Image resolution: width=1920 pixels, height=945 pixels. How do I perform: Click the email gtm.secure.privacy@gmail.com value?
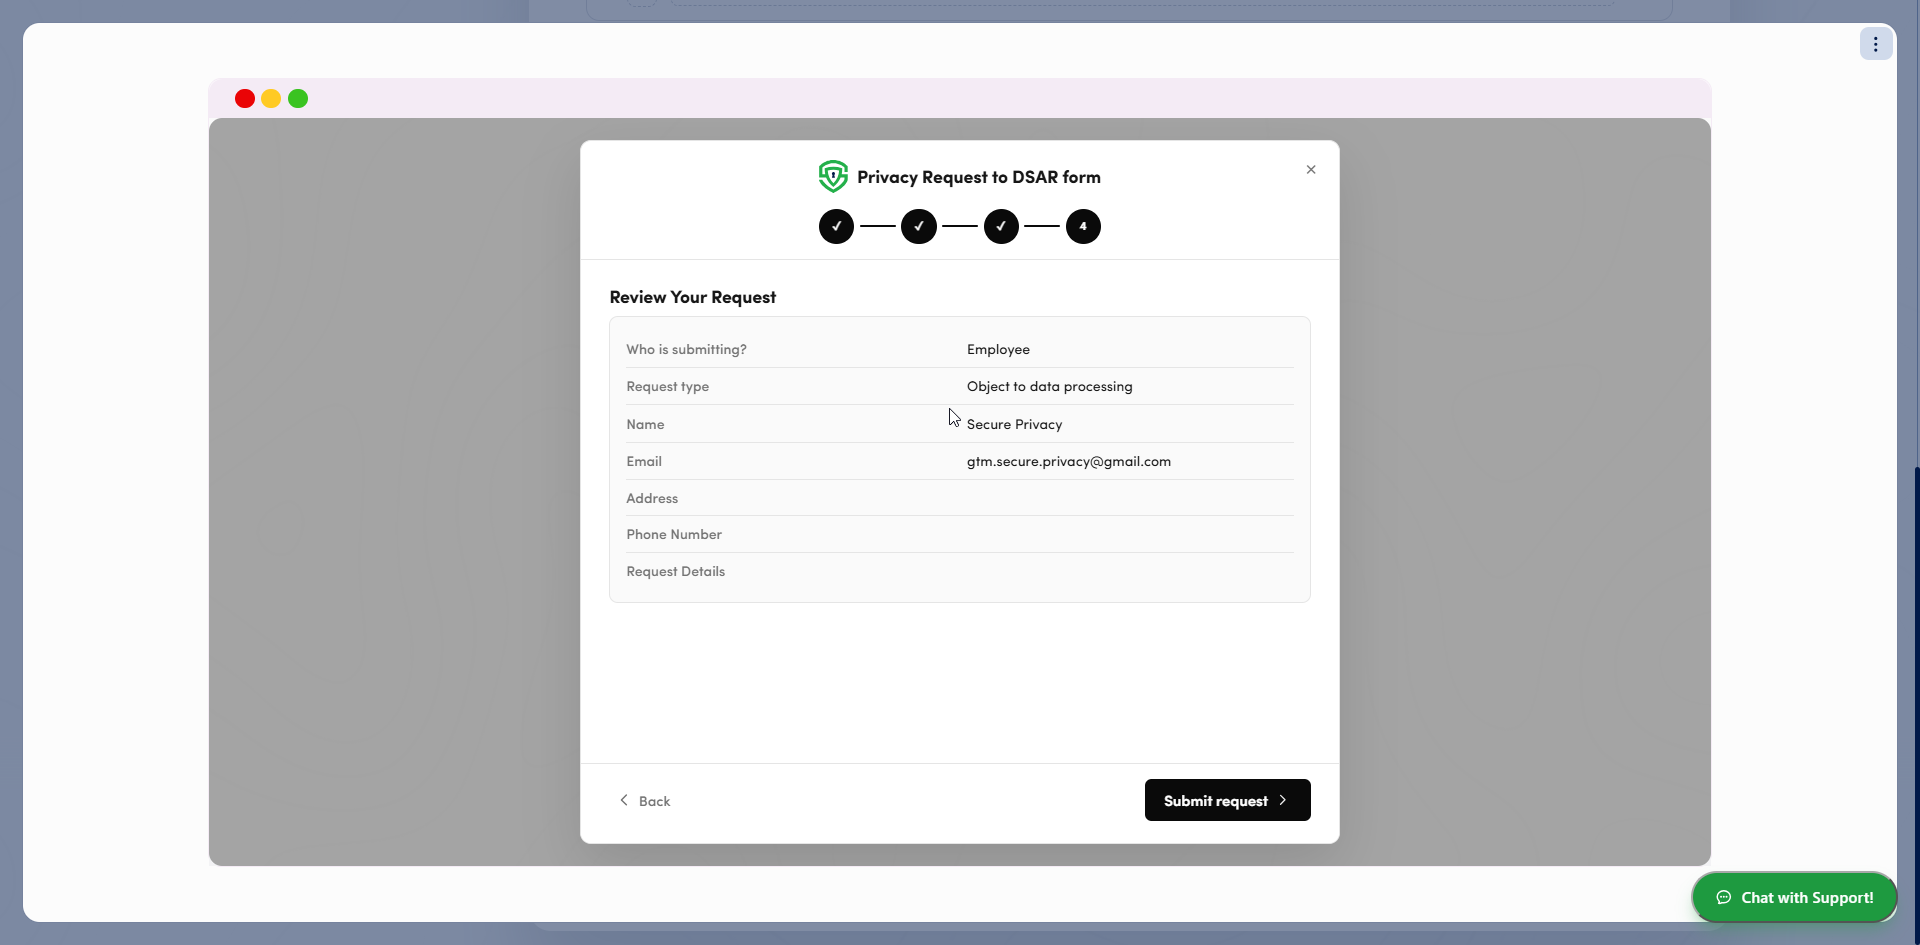(x=1069, y=461)
